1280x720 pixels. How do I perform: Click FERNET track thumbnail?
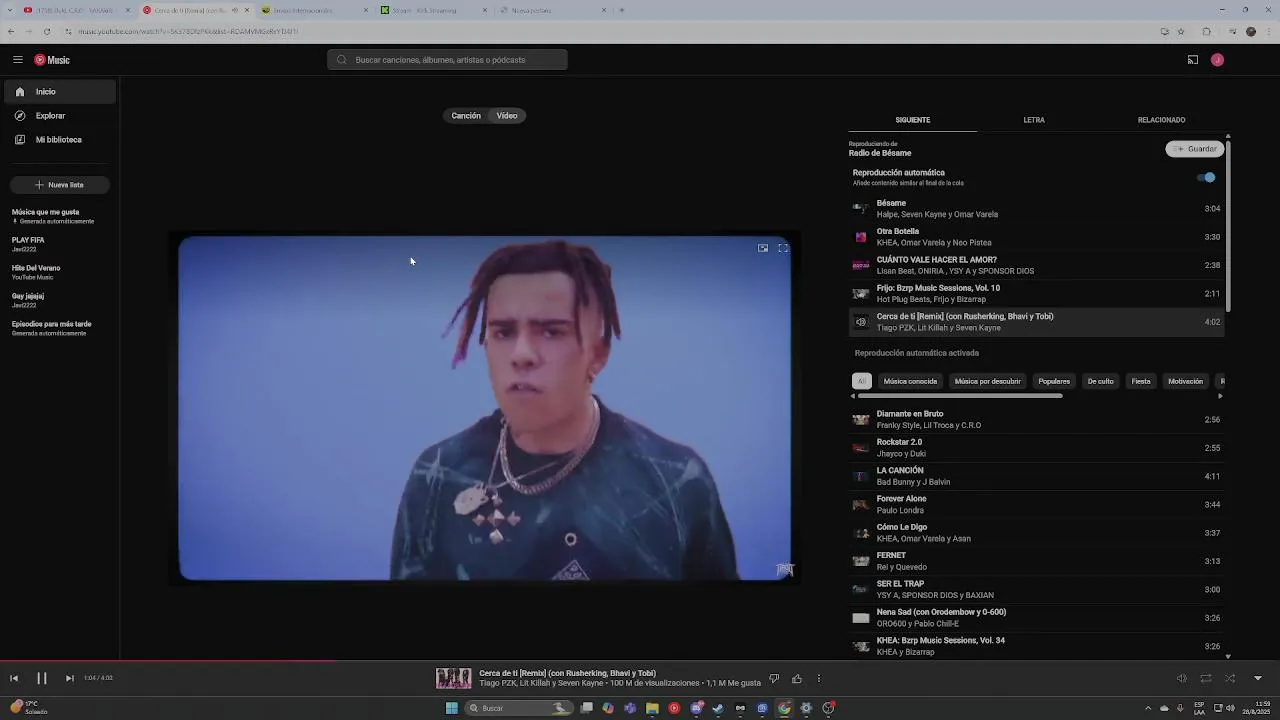pos(861,561)
